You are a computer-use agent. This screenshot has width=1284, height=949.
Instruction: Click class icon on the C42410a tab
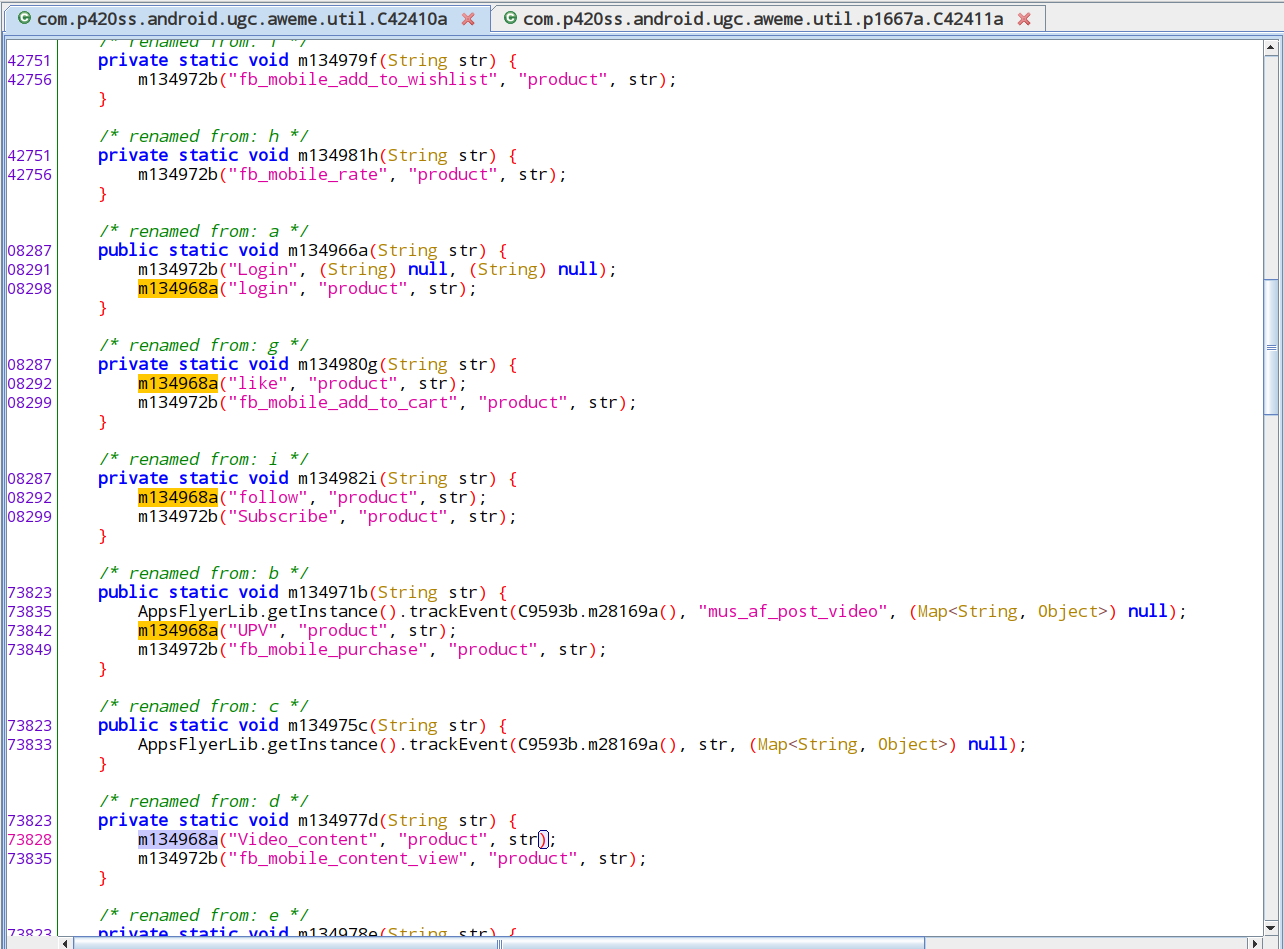click(24, 19)
